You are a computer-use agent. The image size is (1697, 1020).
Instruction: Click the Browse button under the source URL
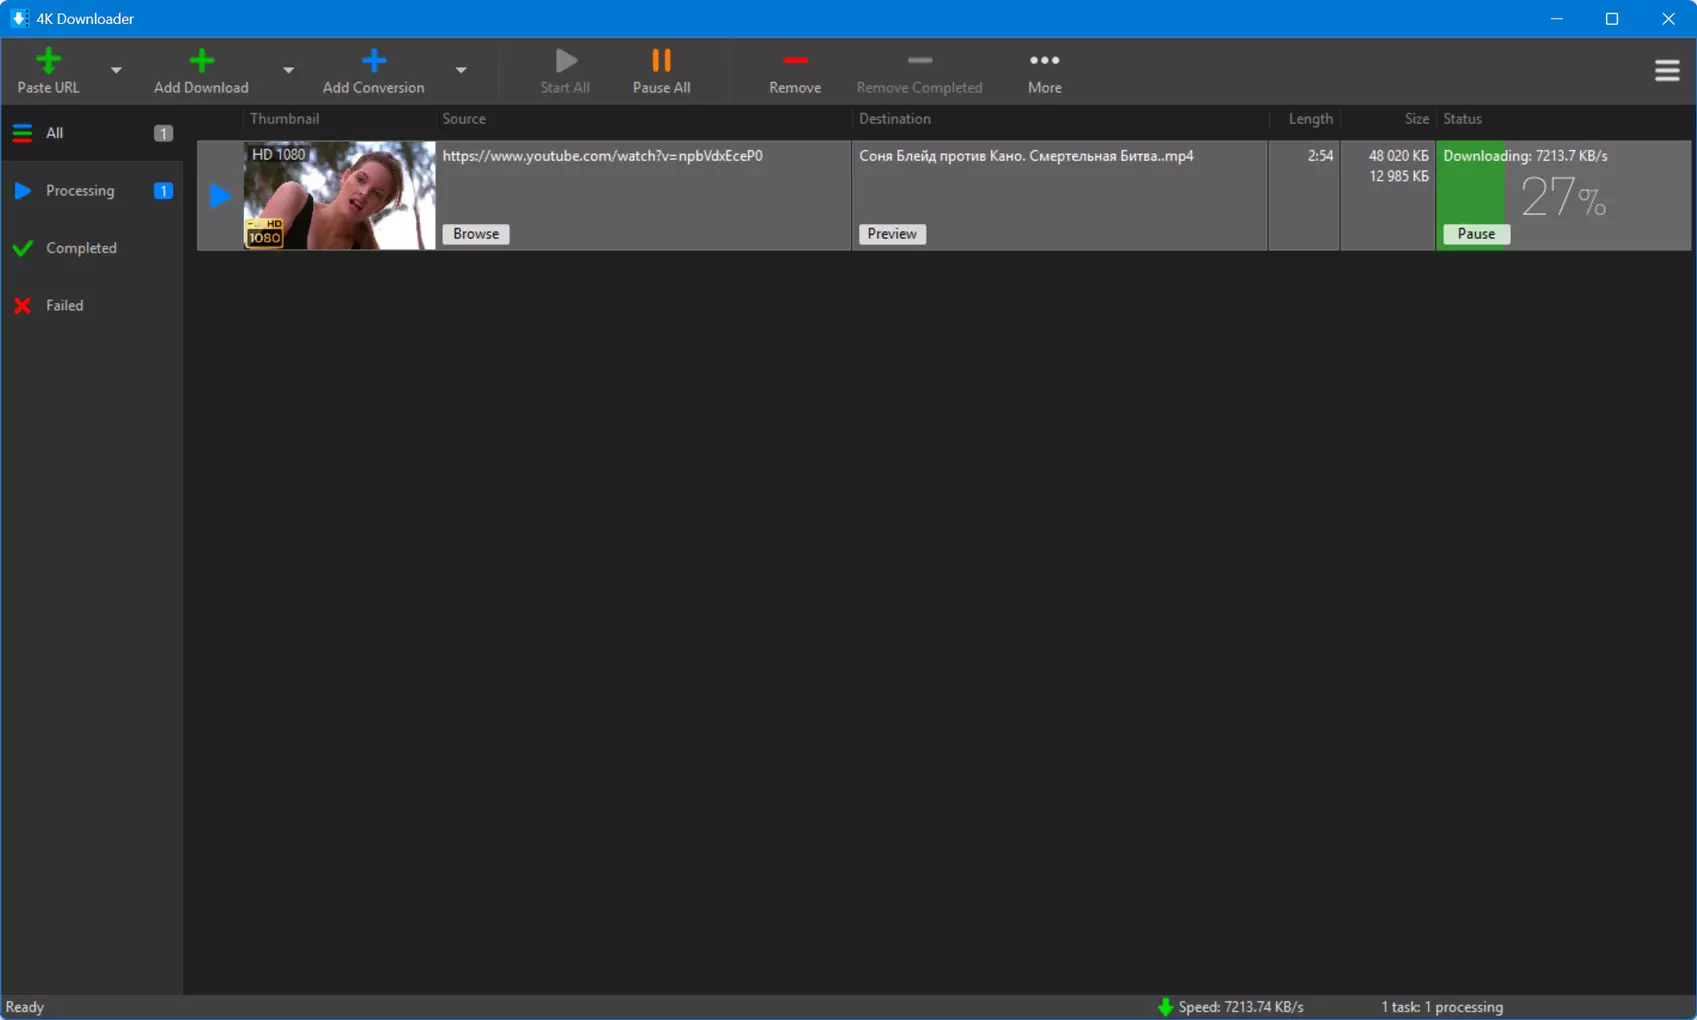click(476, 234)
